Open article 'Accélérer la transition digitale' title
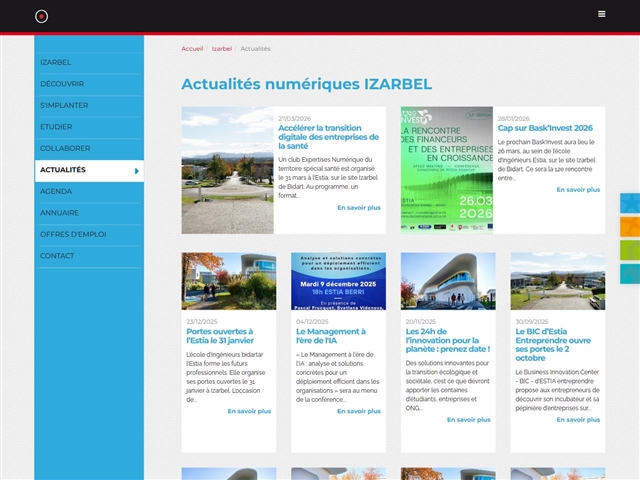 point(329,137)
